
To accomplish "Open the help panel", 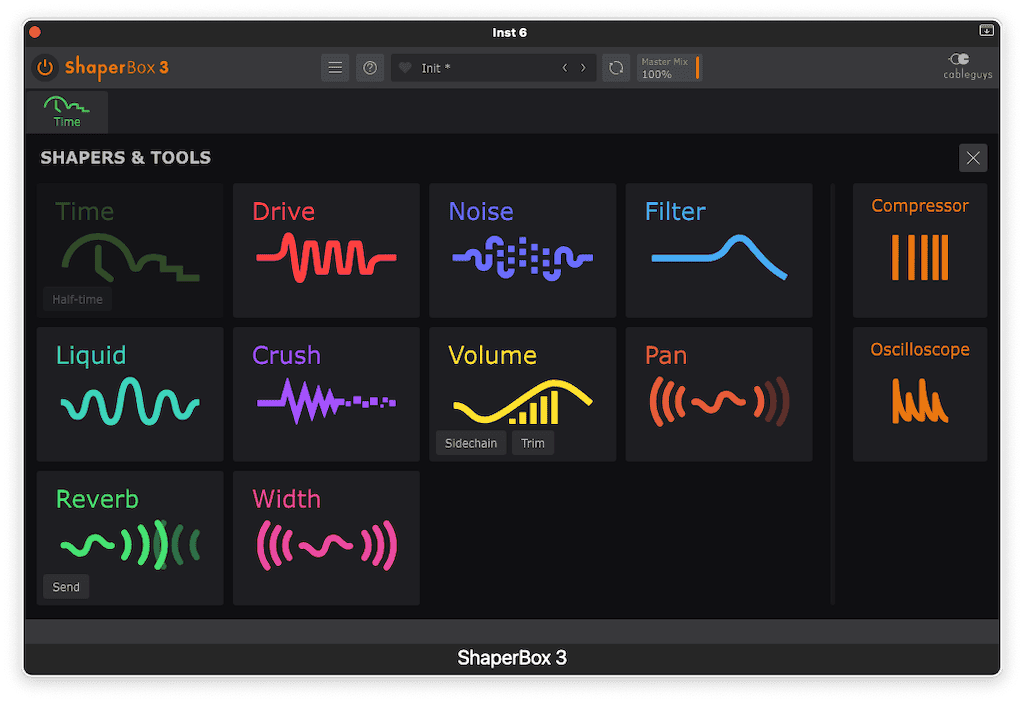I will [x=369, y=67].
